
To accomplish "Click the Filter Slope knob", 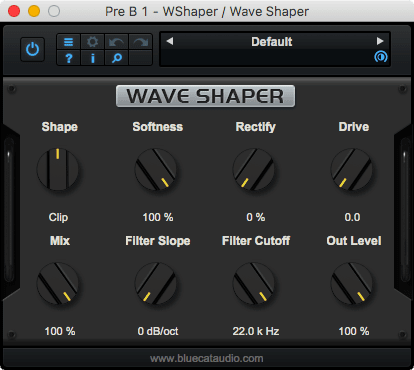I will coord(156,283).
